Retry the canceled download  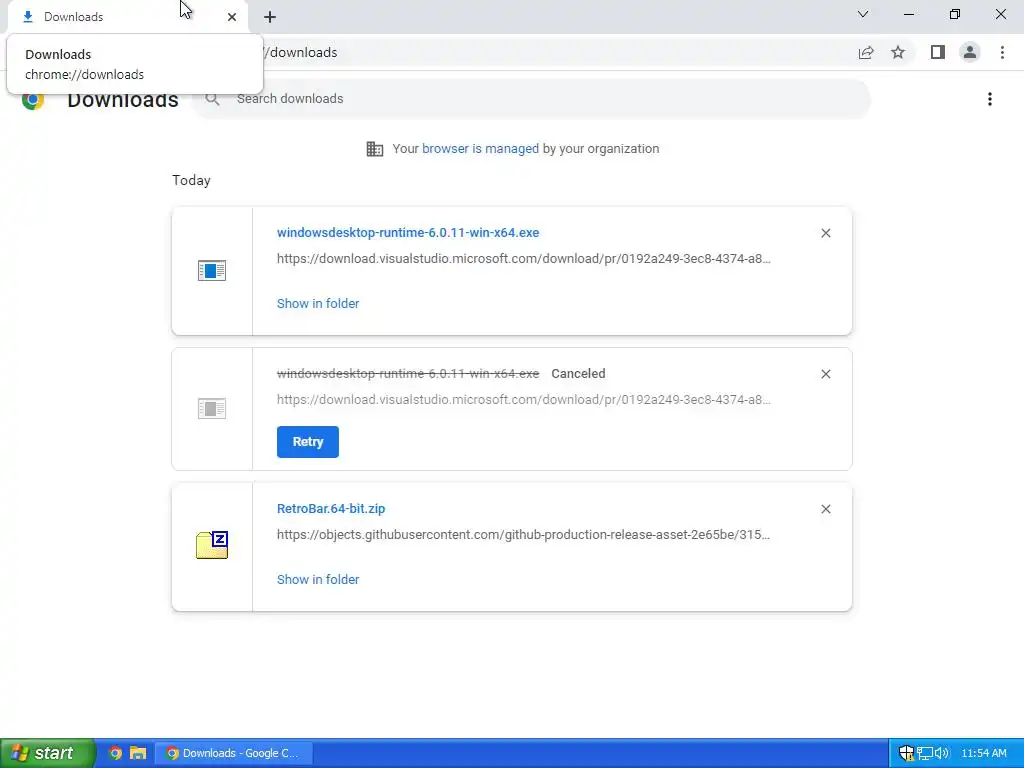pos(308,441)
